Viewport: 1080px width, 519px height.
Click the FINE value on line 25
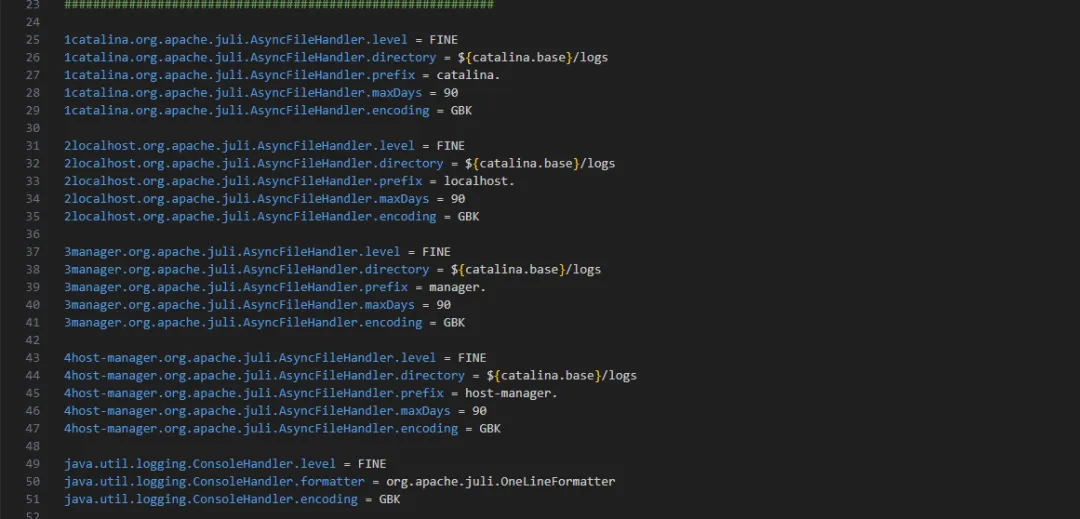pos(444,40)
